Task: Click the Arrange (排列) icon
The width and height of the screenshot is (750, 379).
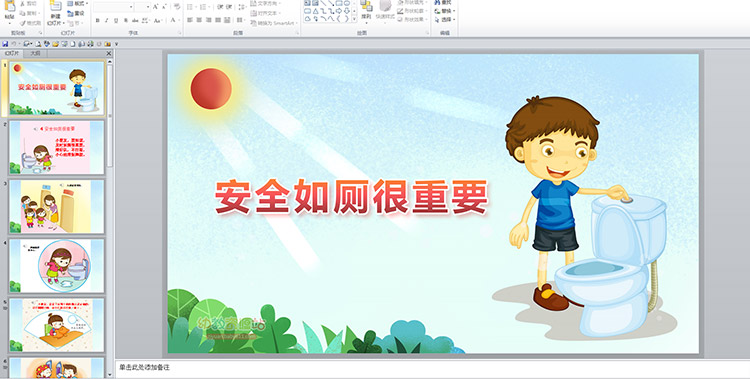Action: click(366, 11)
